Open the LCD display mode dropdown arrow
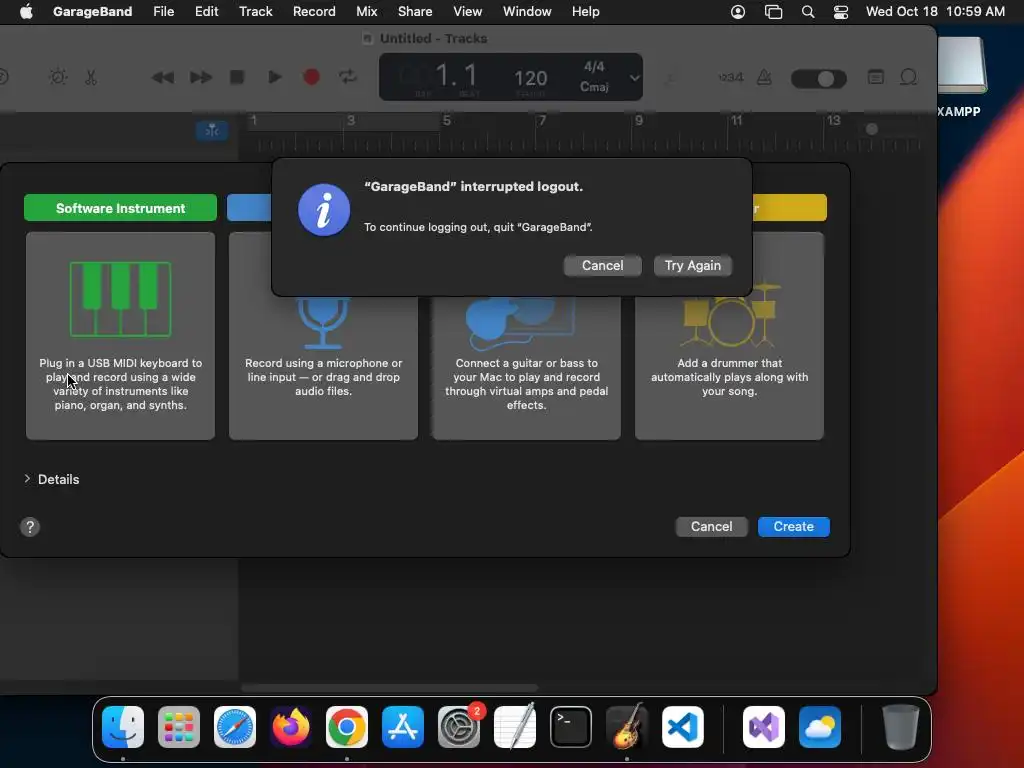Image resolution: width=1024 pixels, height=768 pixels. (634, 78)
